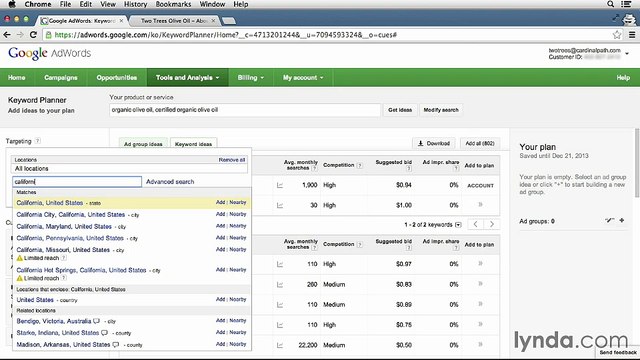Click the browser address bar URL
Screen dimensions: 640x360
pos(225,35)
